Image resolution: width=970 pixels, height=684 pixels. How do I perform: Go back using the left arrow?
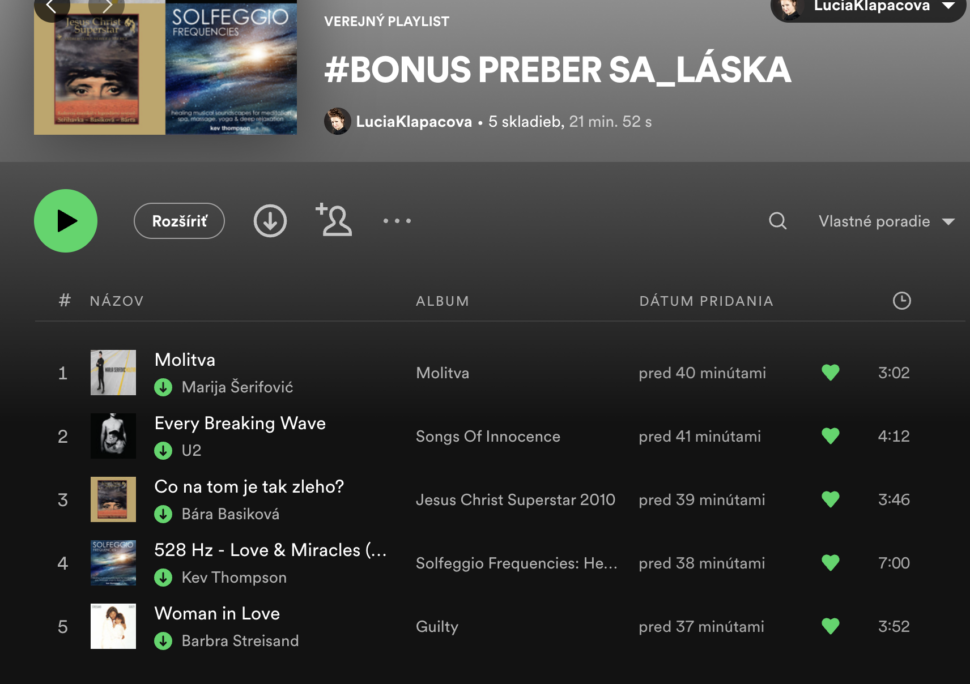pyautogui.click(x=51, y=7)
